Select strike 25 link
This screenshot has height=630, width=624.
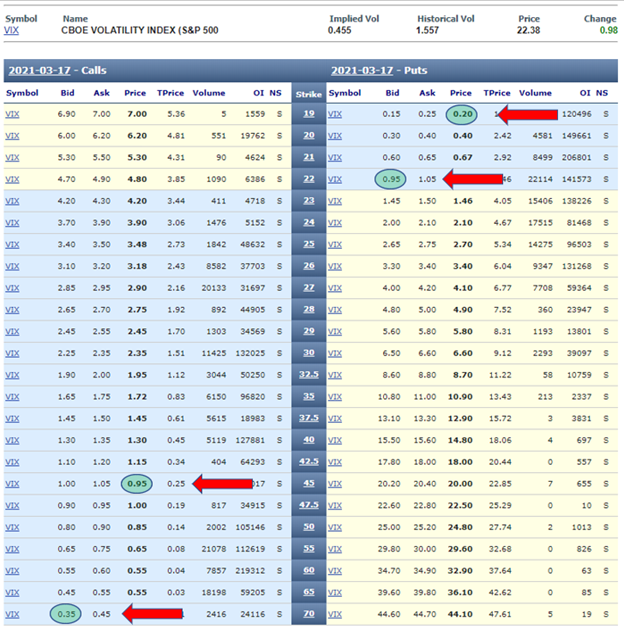(309, 244)
